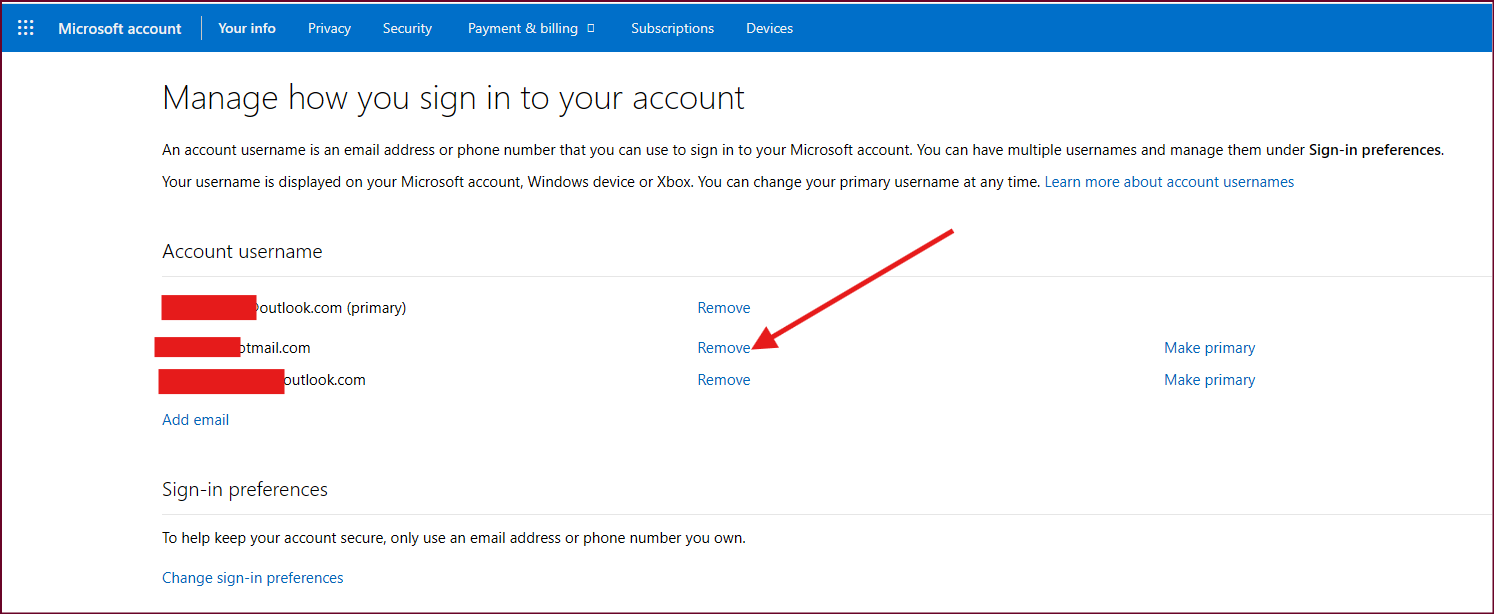Click the 'Your username is displayed' sentence
The image size is (1494, 614).
pos(601,182)
